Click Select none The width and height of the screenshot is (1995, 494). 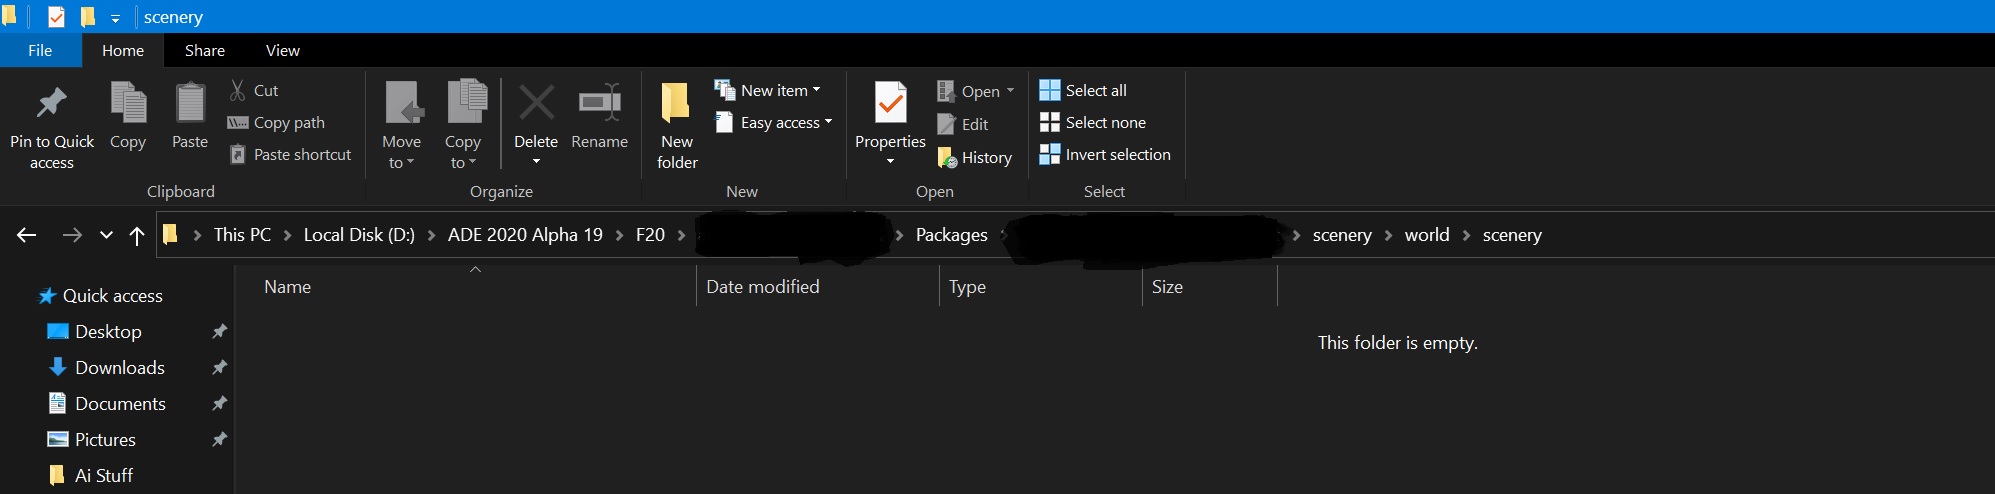click(x=1093, y=122)
